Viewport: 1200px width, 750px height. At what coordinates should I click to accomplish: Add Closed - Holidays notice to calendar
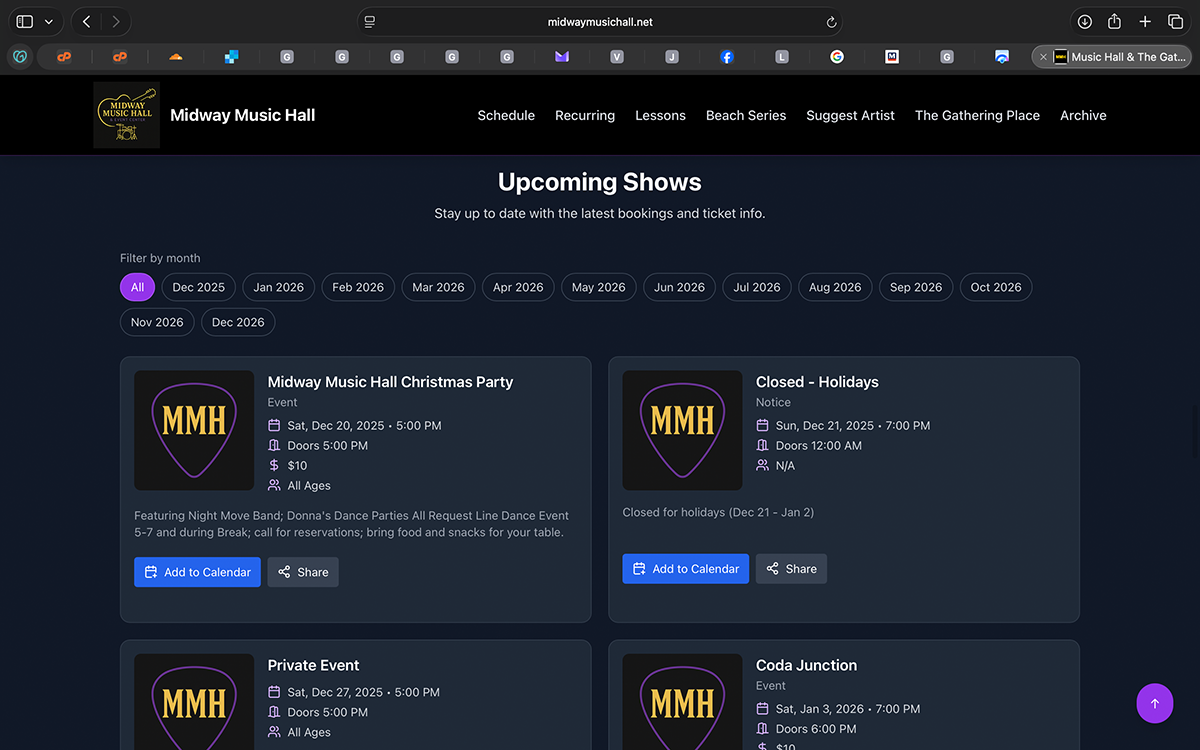pyautogui.click(x=685, y=569)
